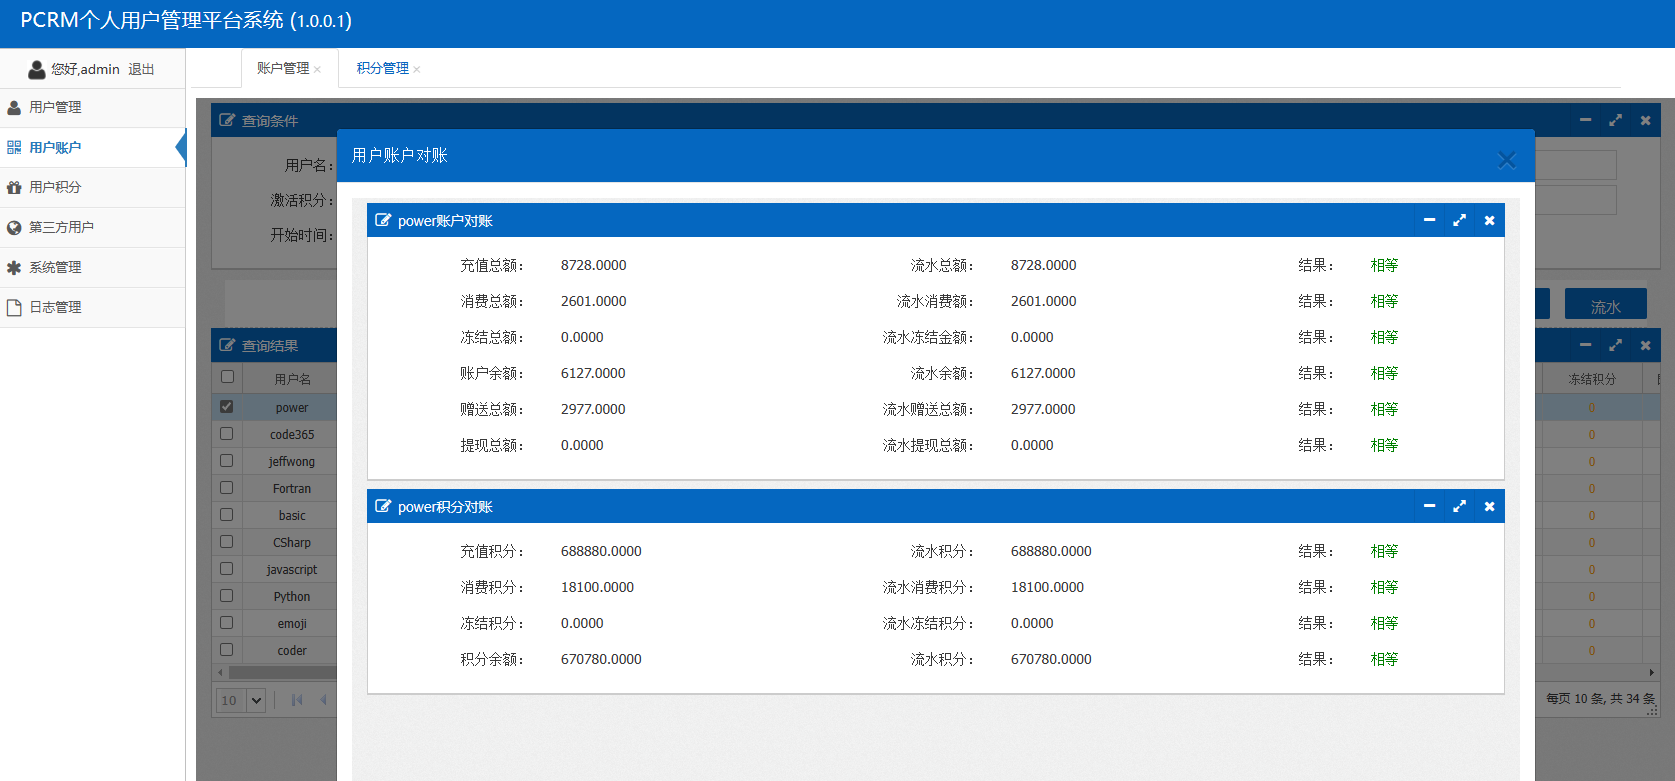The width and height of the screenshot is (1675, 781).
Task: Click the 流水 button
Action: 1605,306
